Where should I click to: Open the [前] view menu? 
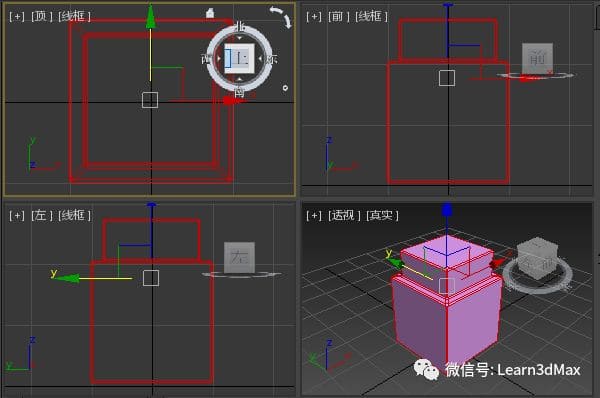coord(339,16)
